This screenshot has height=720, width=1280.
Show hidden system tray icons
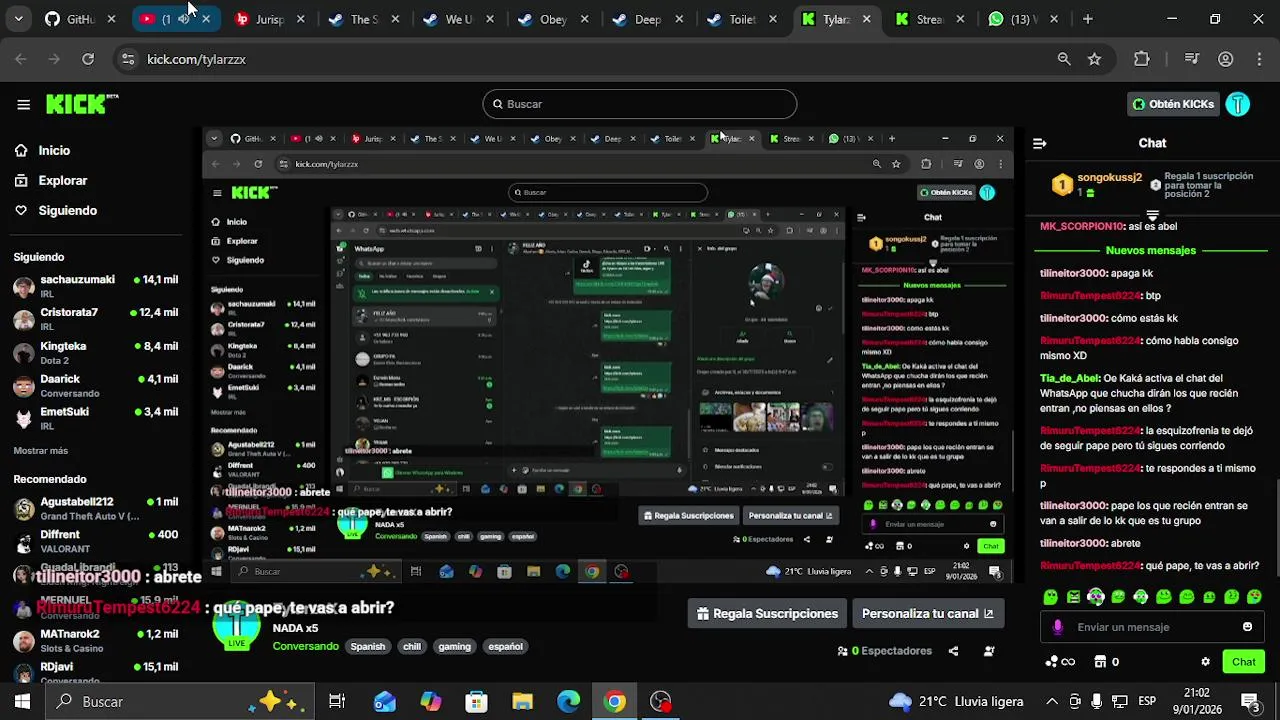click(1052, 702)
